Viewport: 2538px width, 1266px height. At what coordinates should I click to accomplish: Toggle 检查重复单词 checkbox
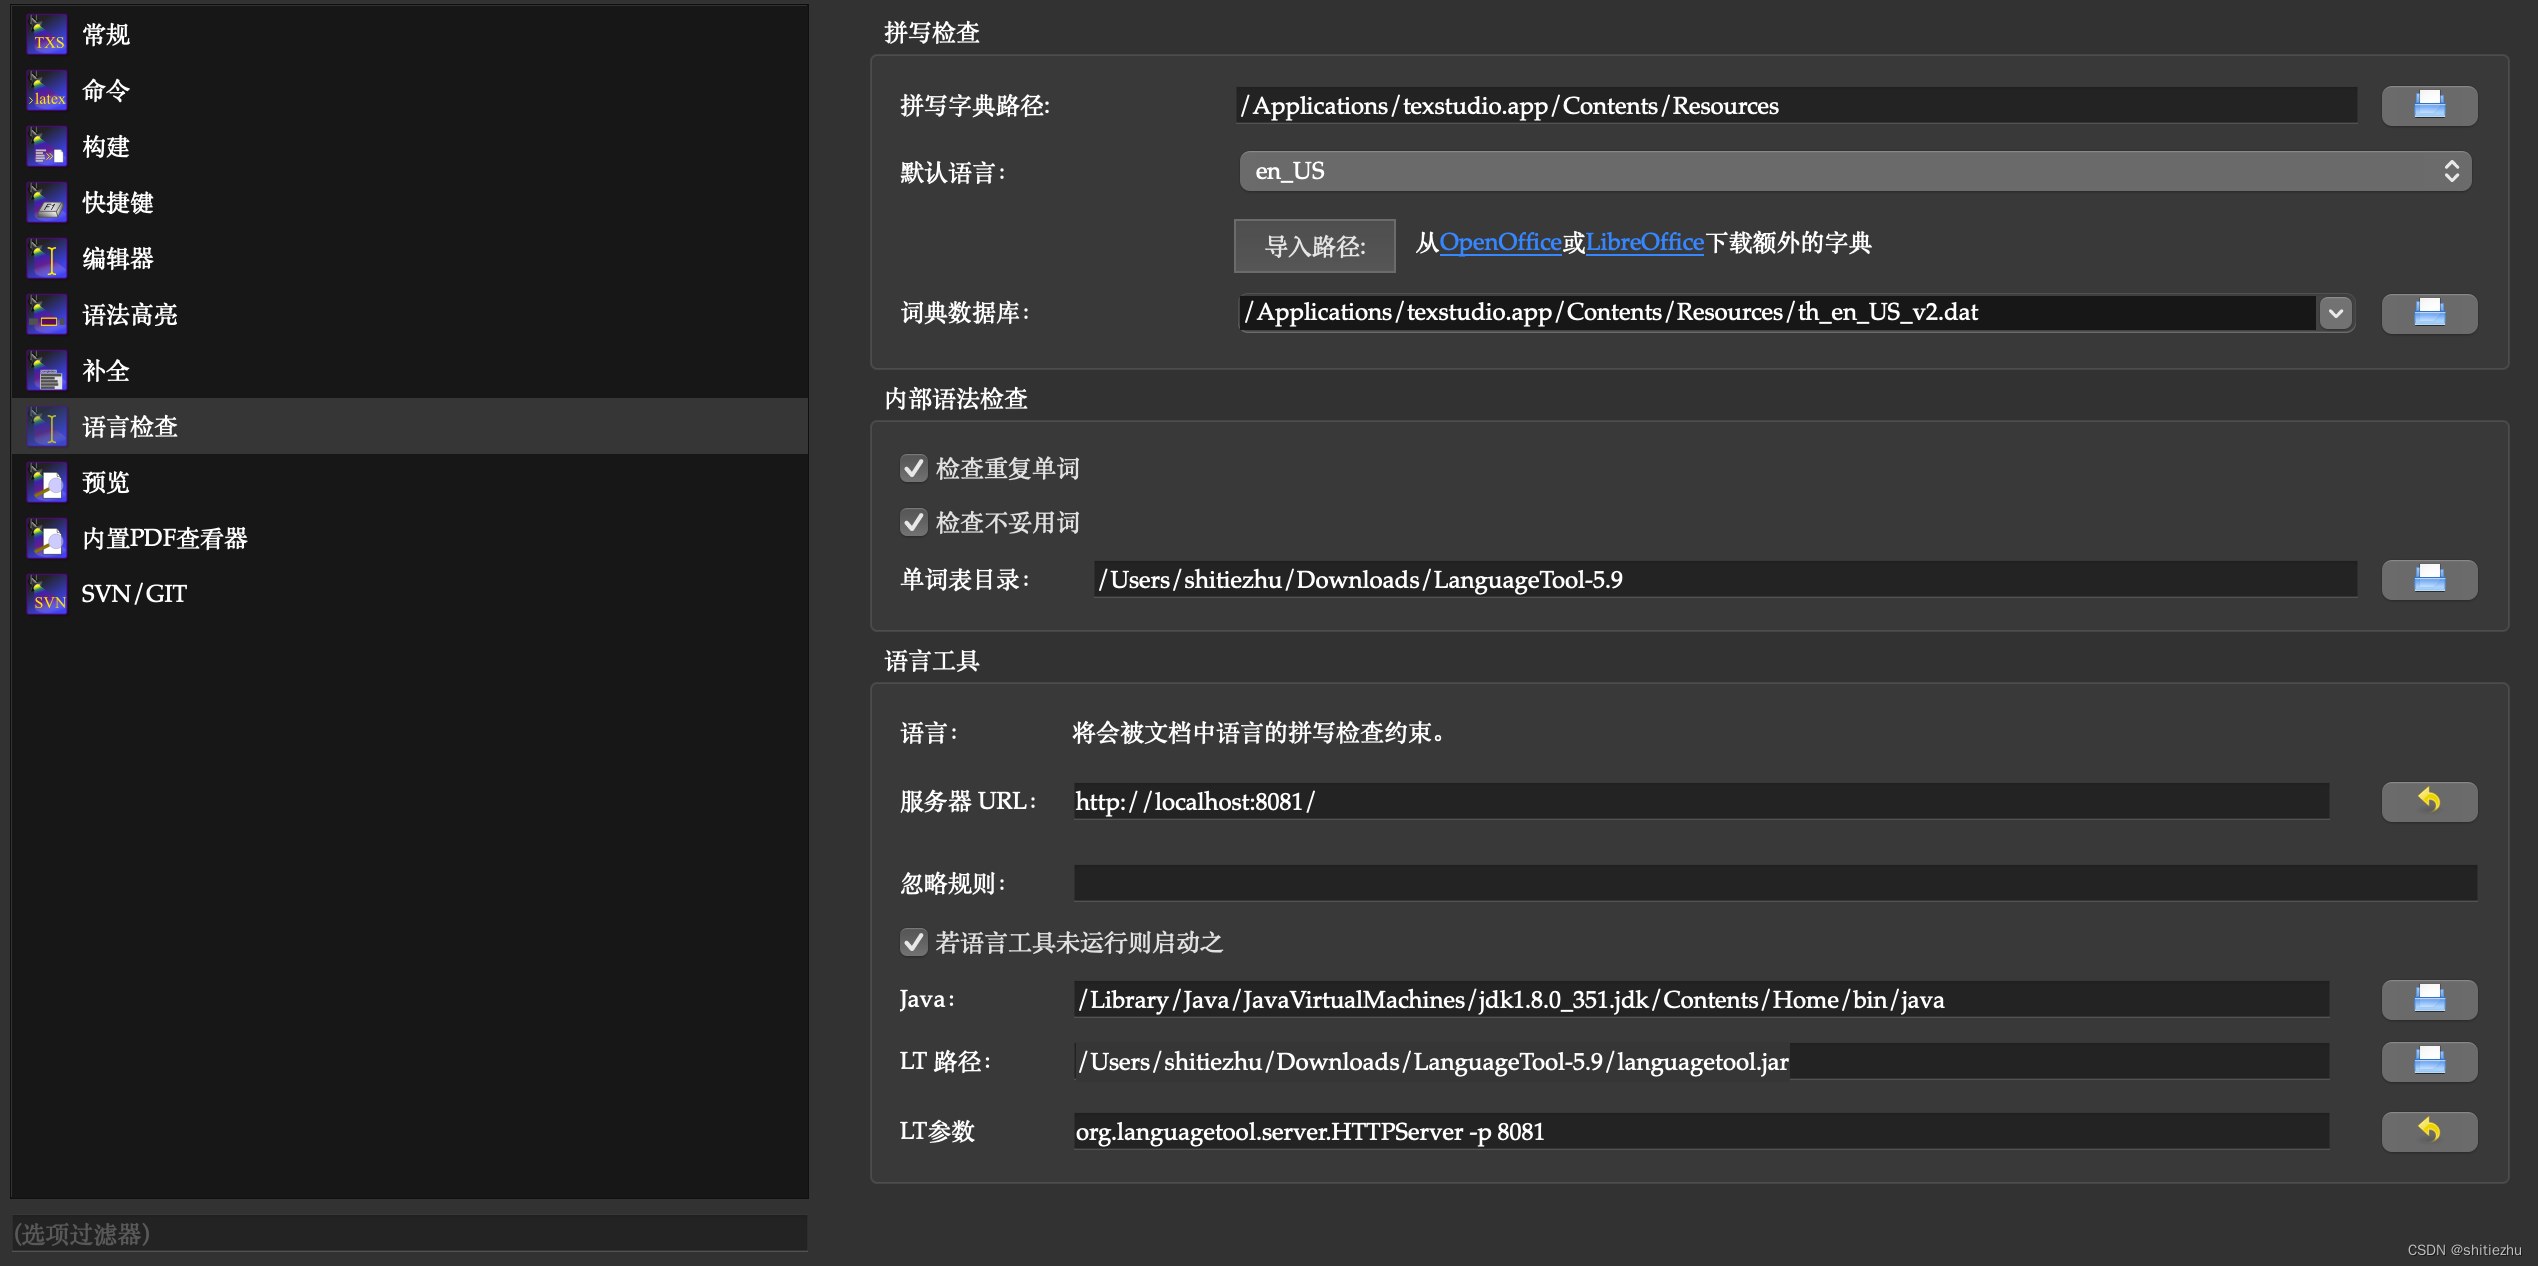pos(913,468)
